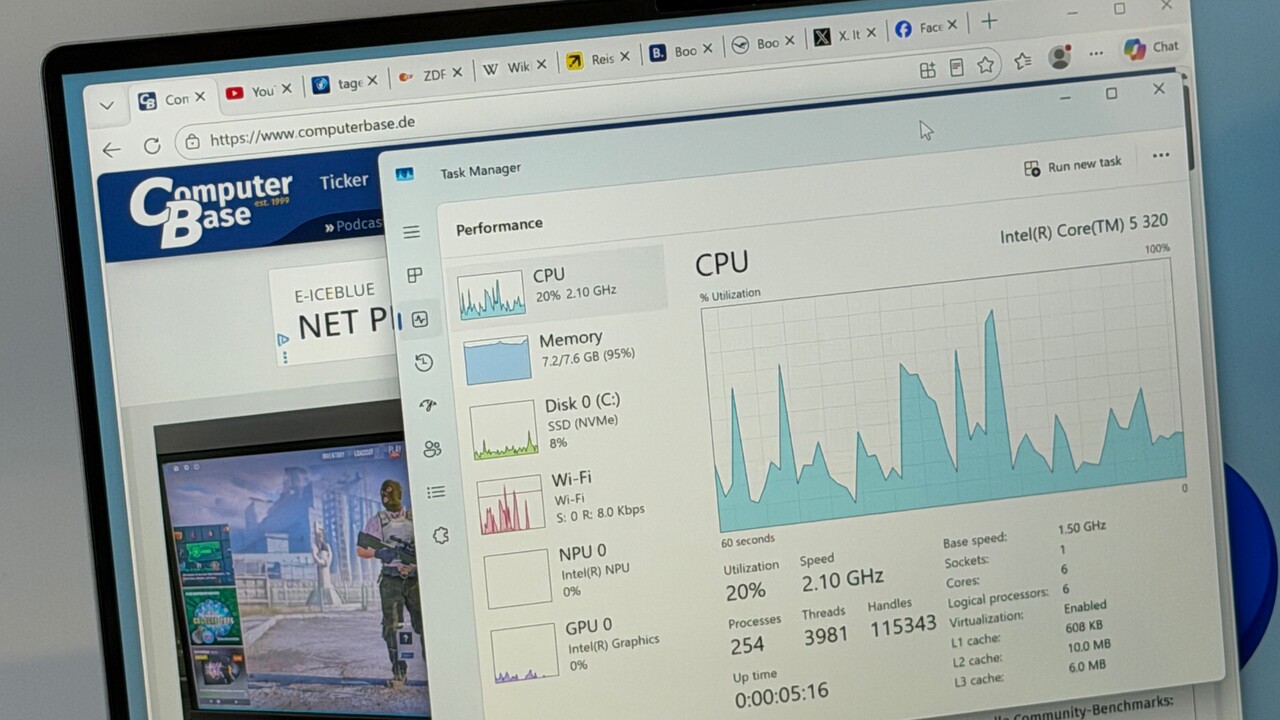Open the Processes page in Task Manager
The image size is (1280, 720).
click(414, 276)
